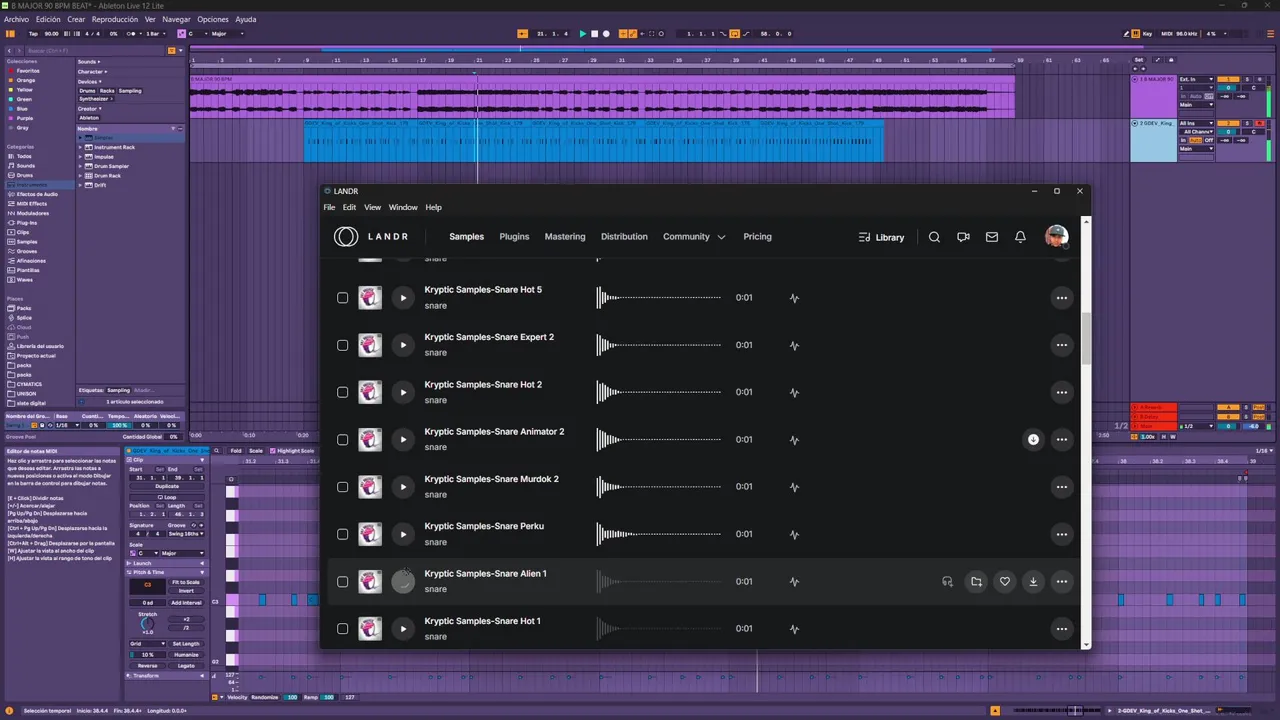This screenshot has height=720, width=1280.
Task: Open Ableton Reproducción menu
Action: [115, 19]
